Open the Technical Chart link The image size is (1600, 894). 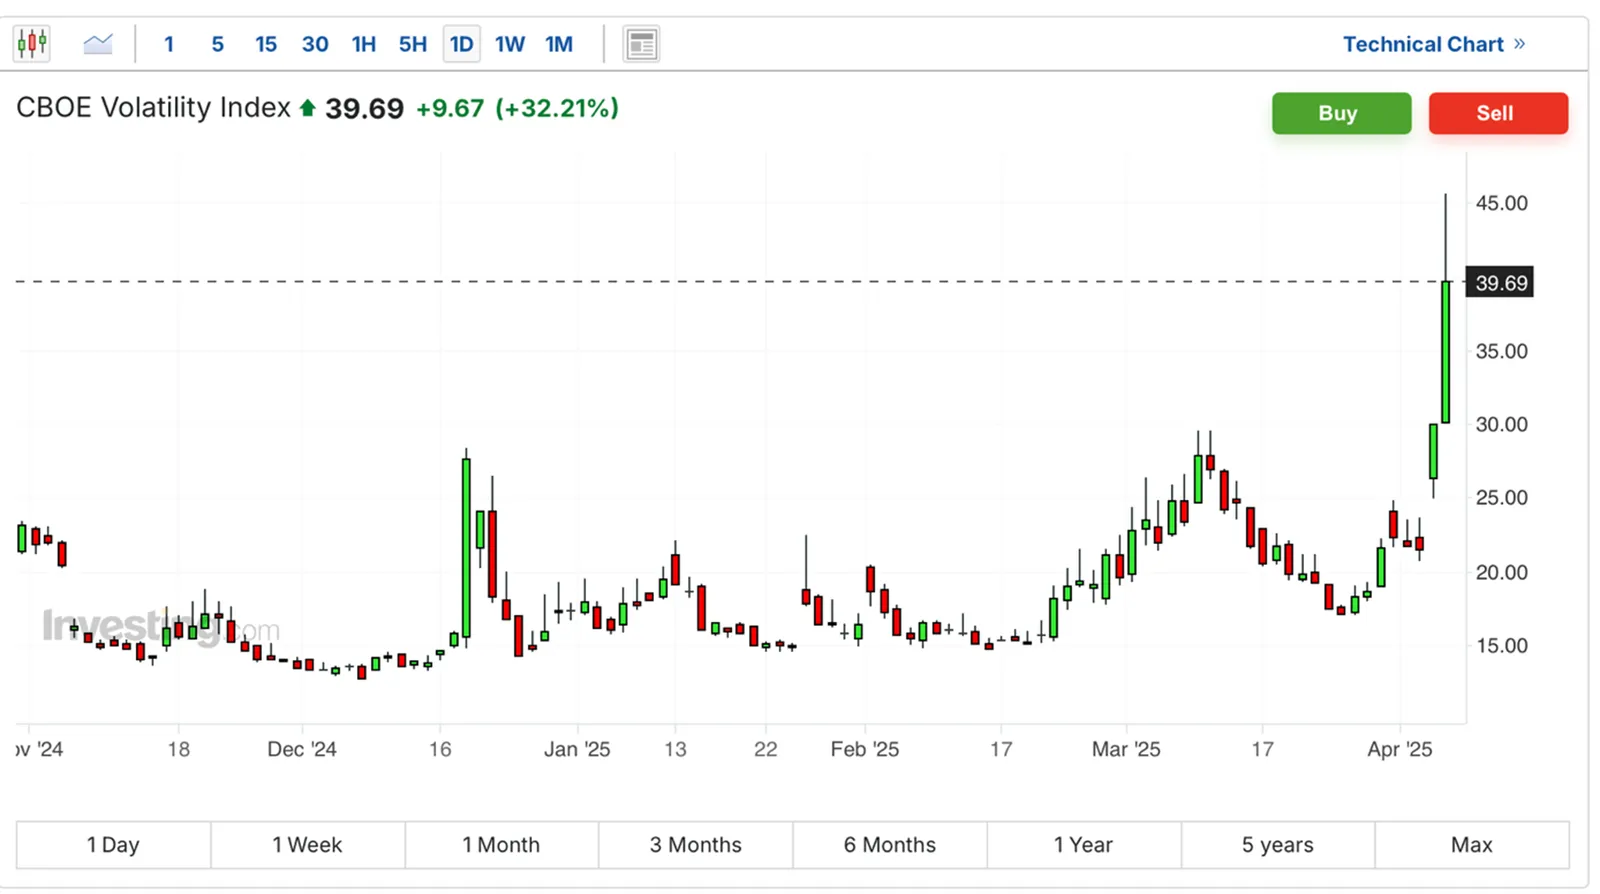coord(1433,44)
